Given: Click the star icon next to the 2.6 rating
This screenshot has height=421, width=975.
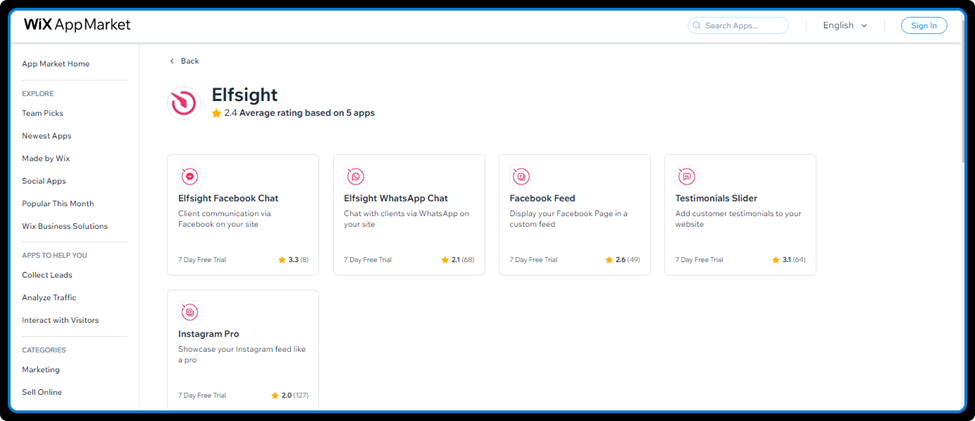Looking at the screenshot, I should pos(609,260).
